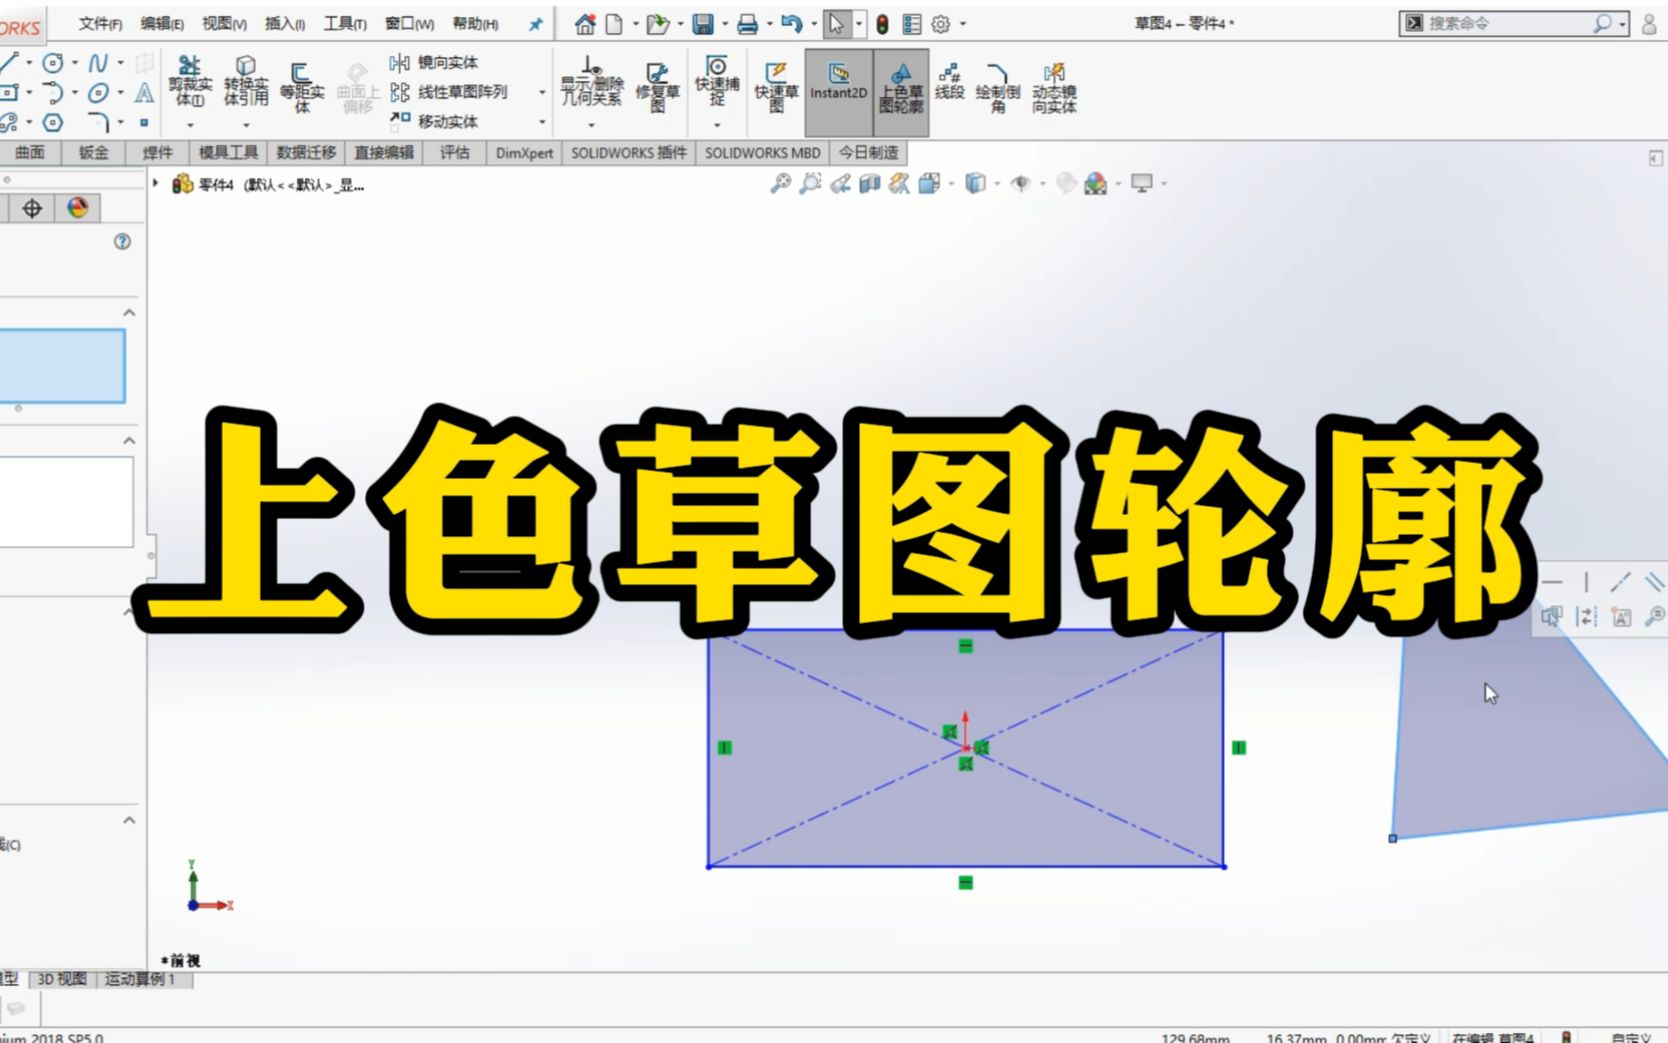Select the Polygon sketch tool
This screenshot has height=1043, width=1668.
(x=53, y=122)
